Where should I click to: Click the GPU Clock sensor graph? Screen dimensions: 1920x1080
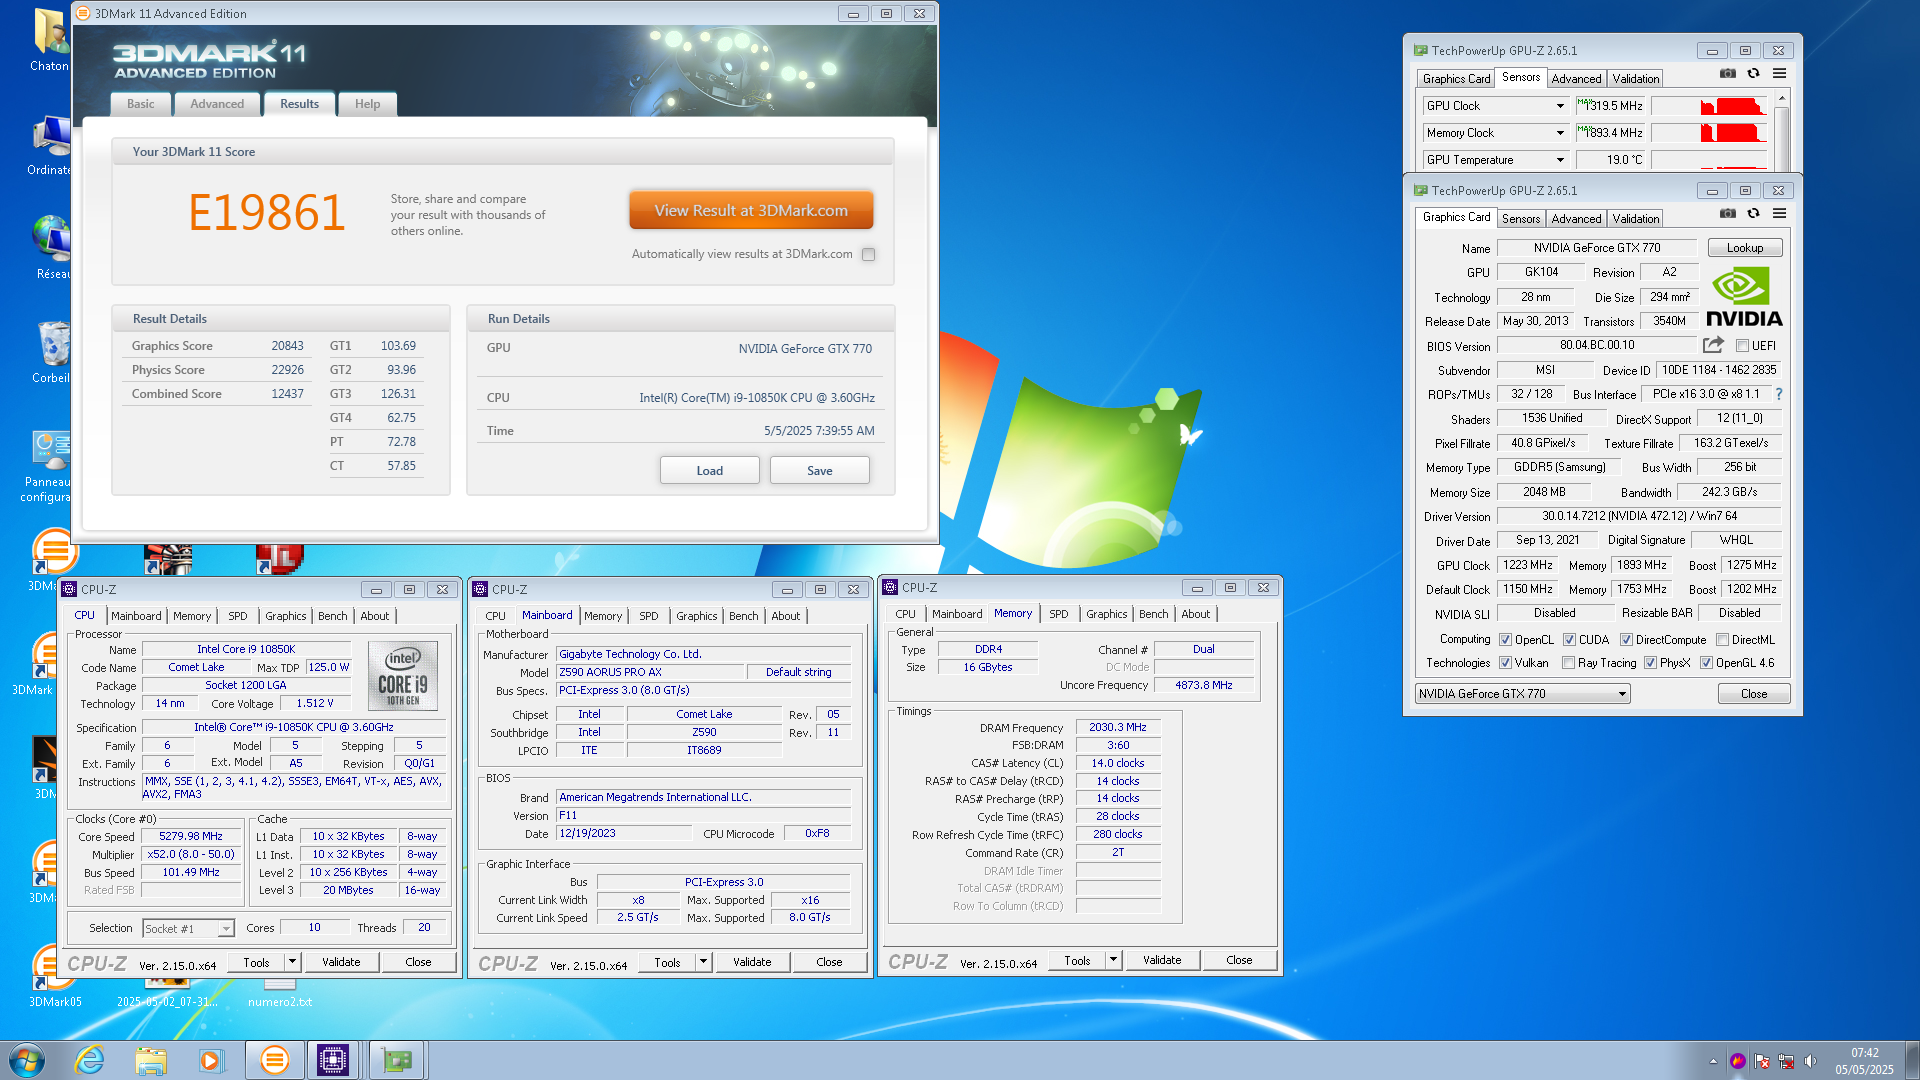[x=1709, y=106]
